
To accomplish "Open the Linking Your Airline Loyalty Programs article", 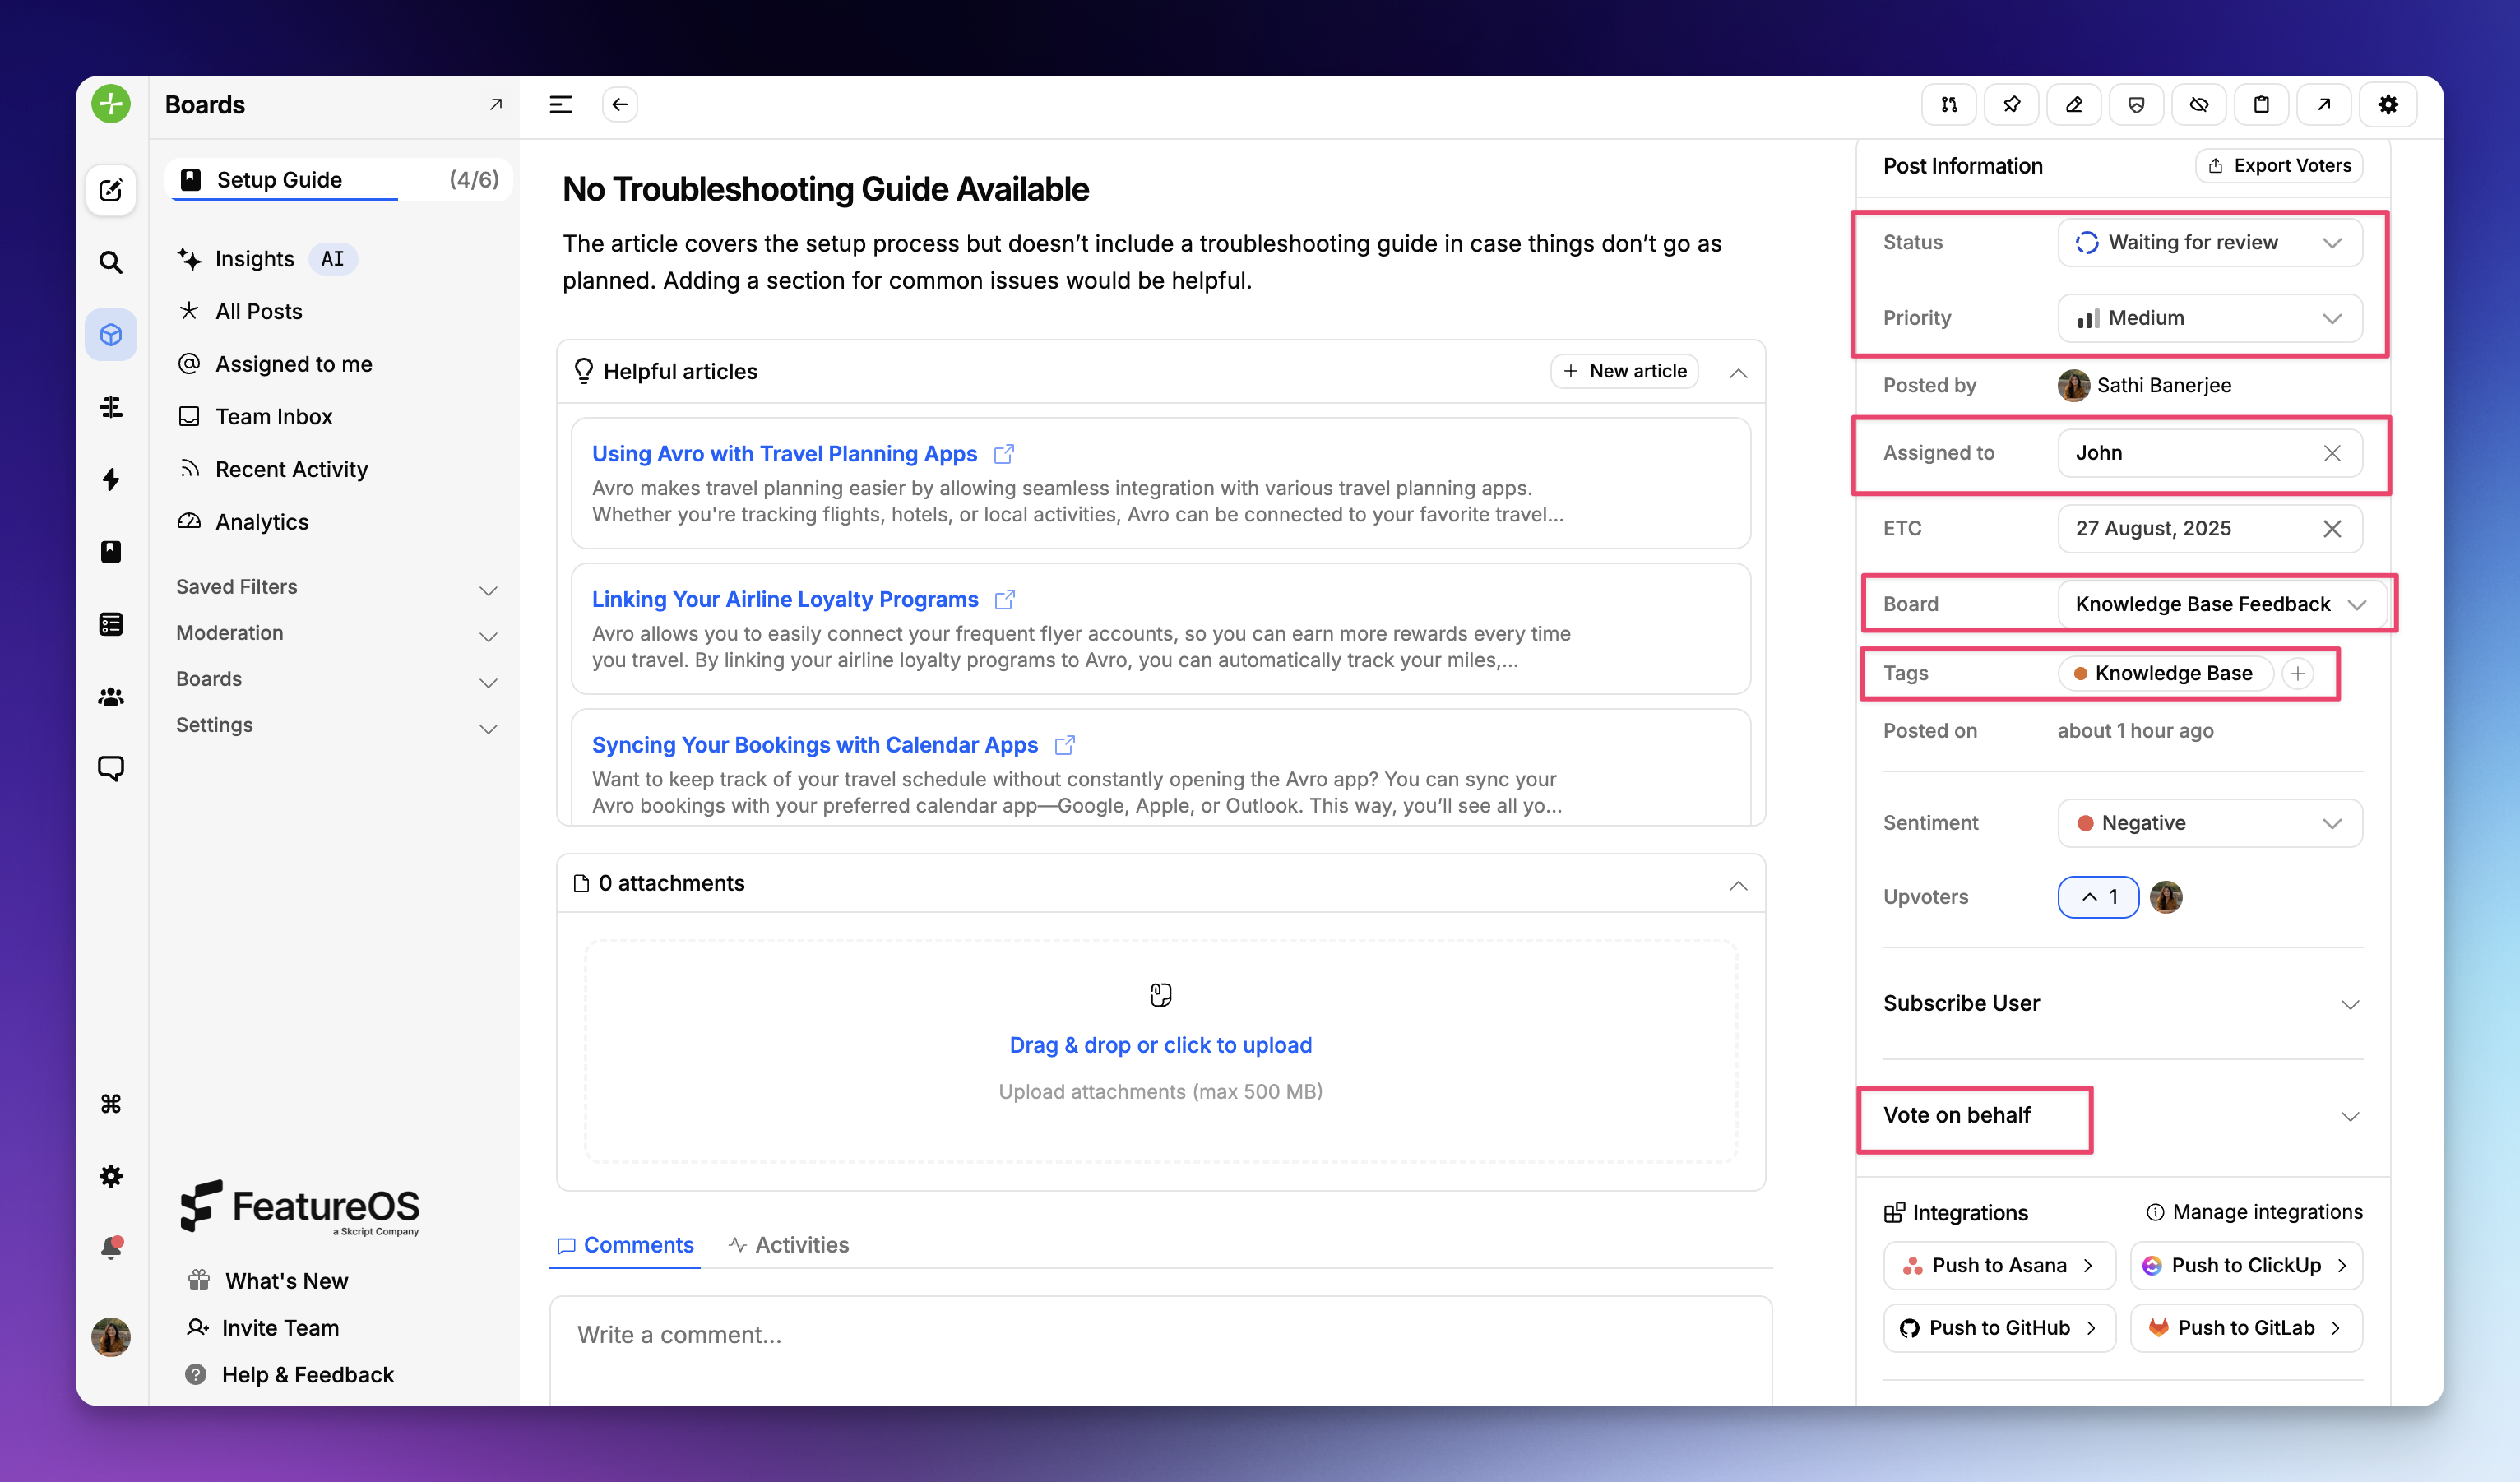I will pyautogui.click(x=784, y=599).
